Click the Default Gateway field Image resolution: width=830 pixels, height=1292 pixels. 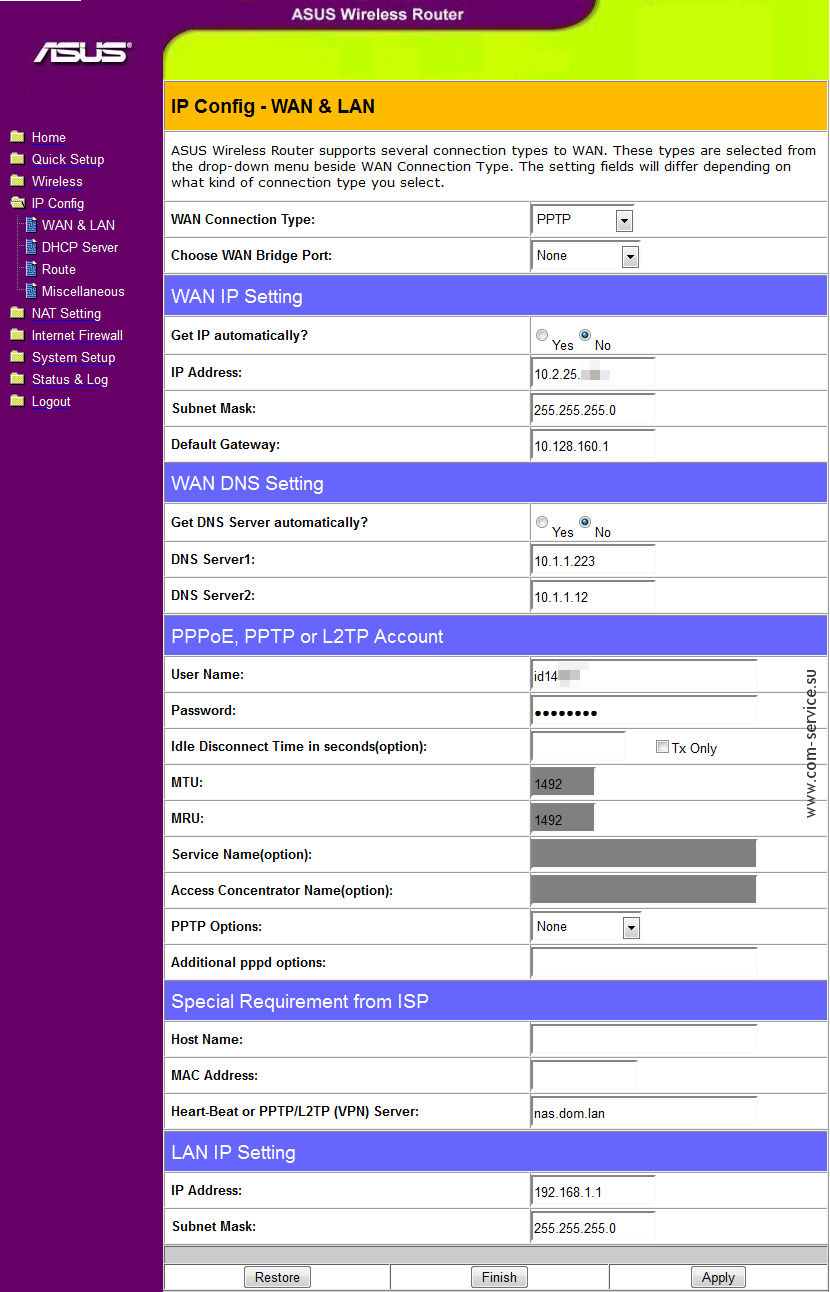[x=594, y=445]
